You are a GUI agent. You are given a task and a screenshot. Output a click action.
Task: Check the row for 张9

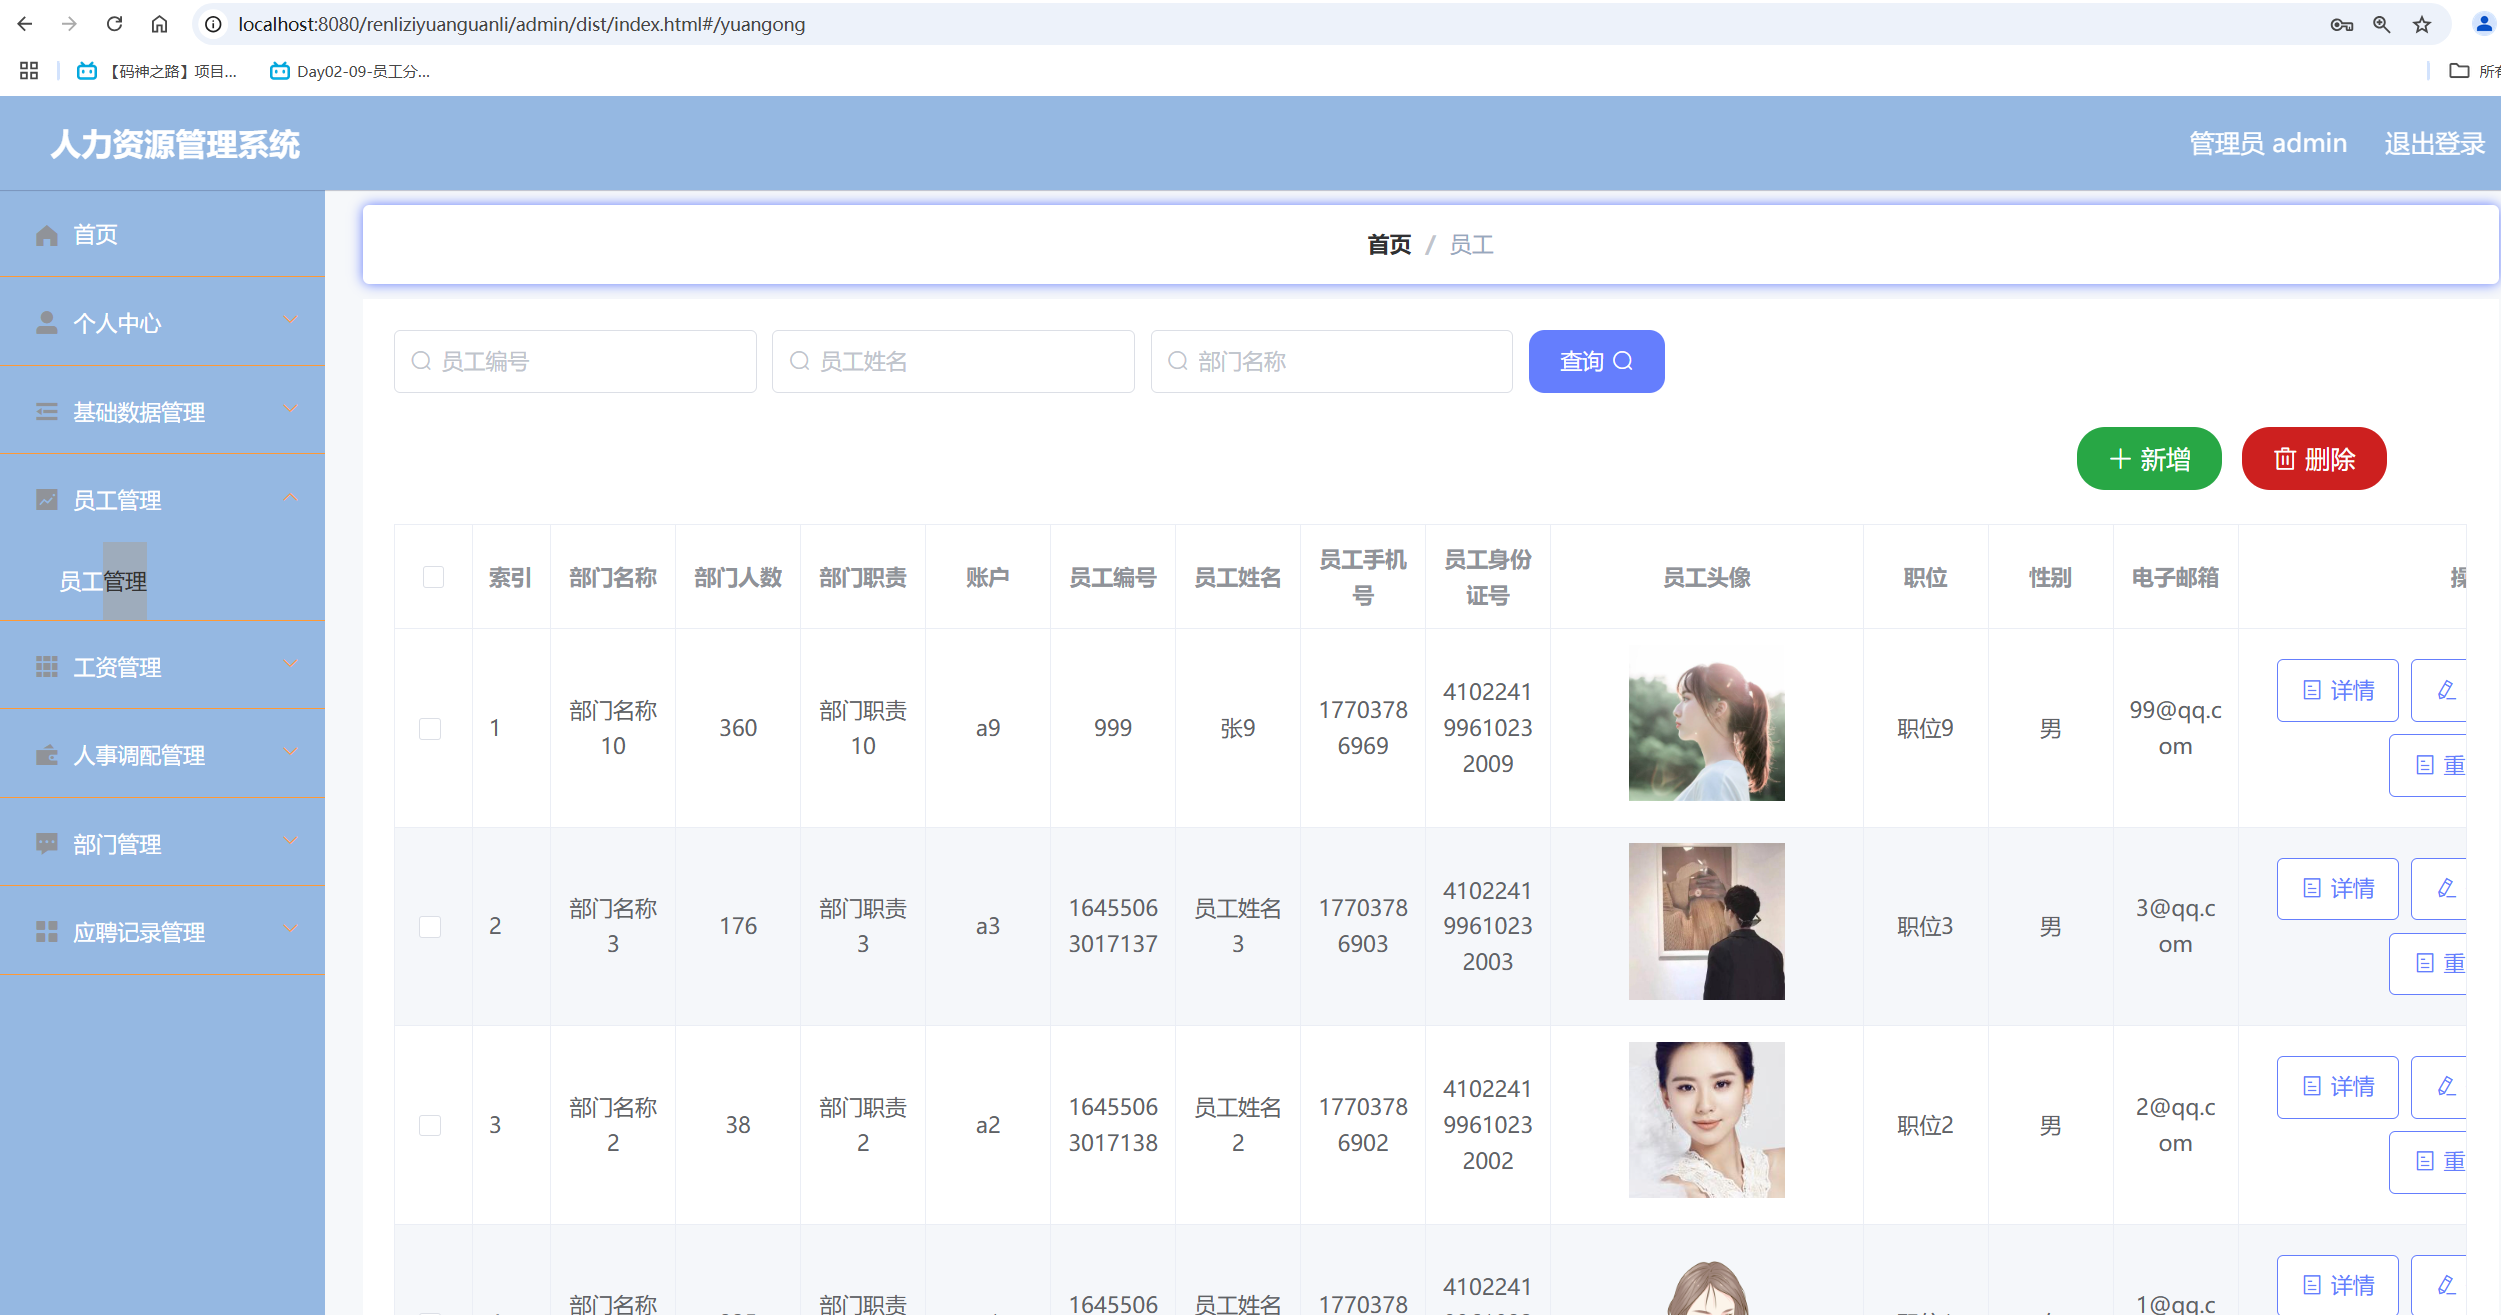[x=430, y=728]
